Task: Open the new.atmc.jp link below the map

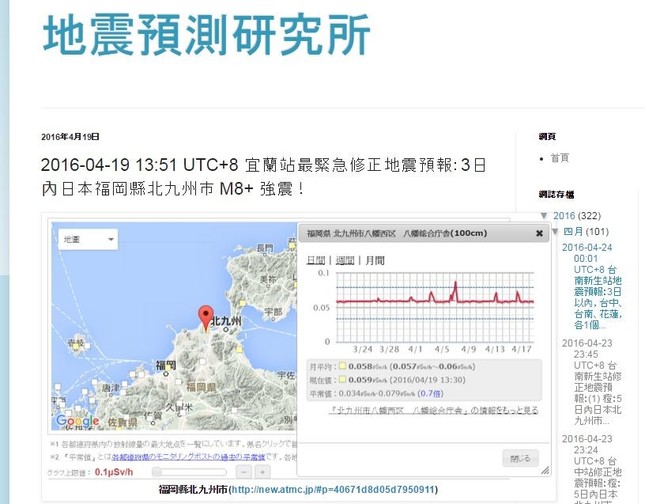Action: point(333,490)
